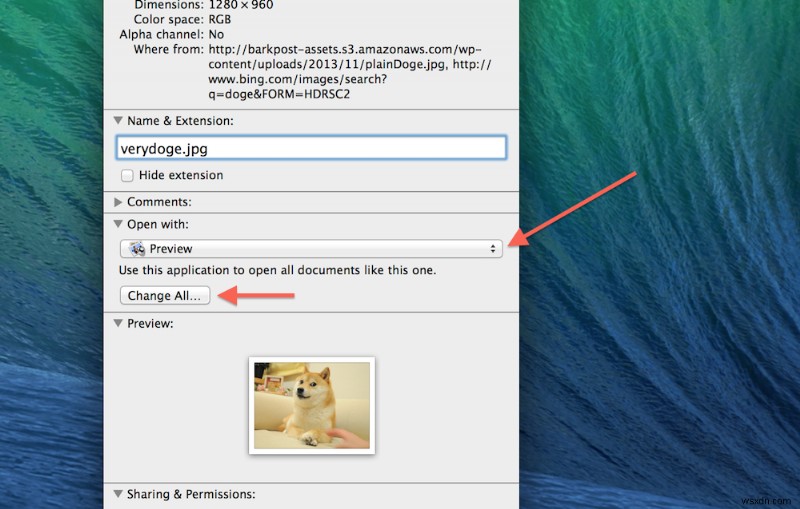Collapse the Sharing & Permissions section

pyautogui.click(x=118, y=494)
